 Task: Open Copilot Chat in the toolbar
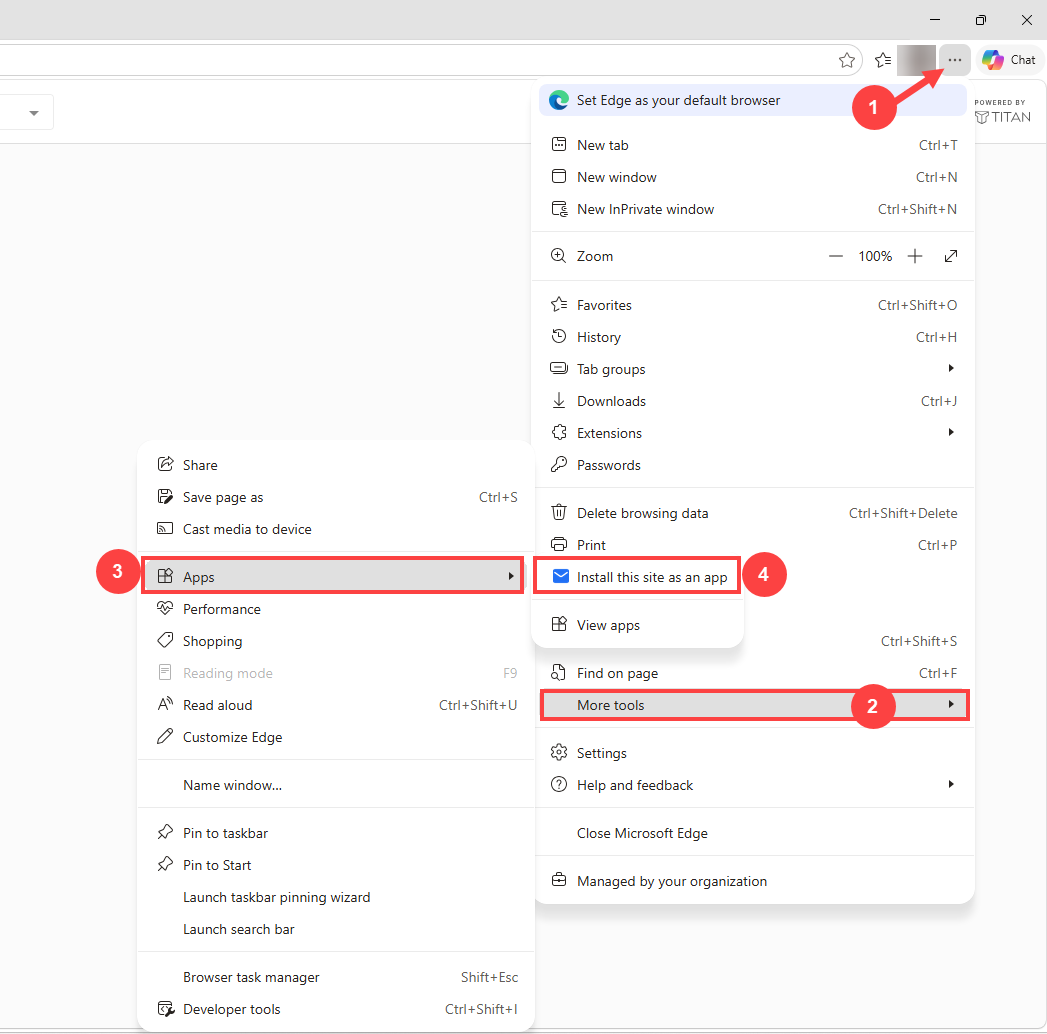[x=1009, y=60]
